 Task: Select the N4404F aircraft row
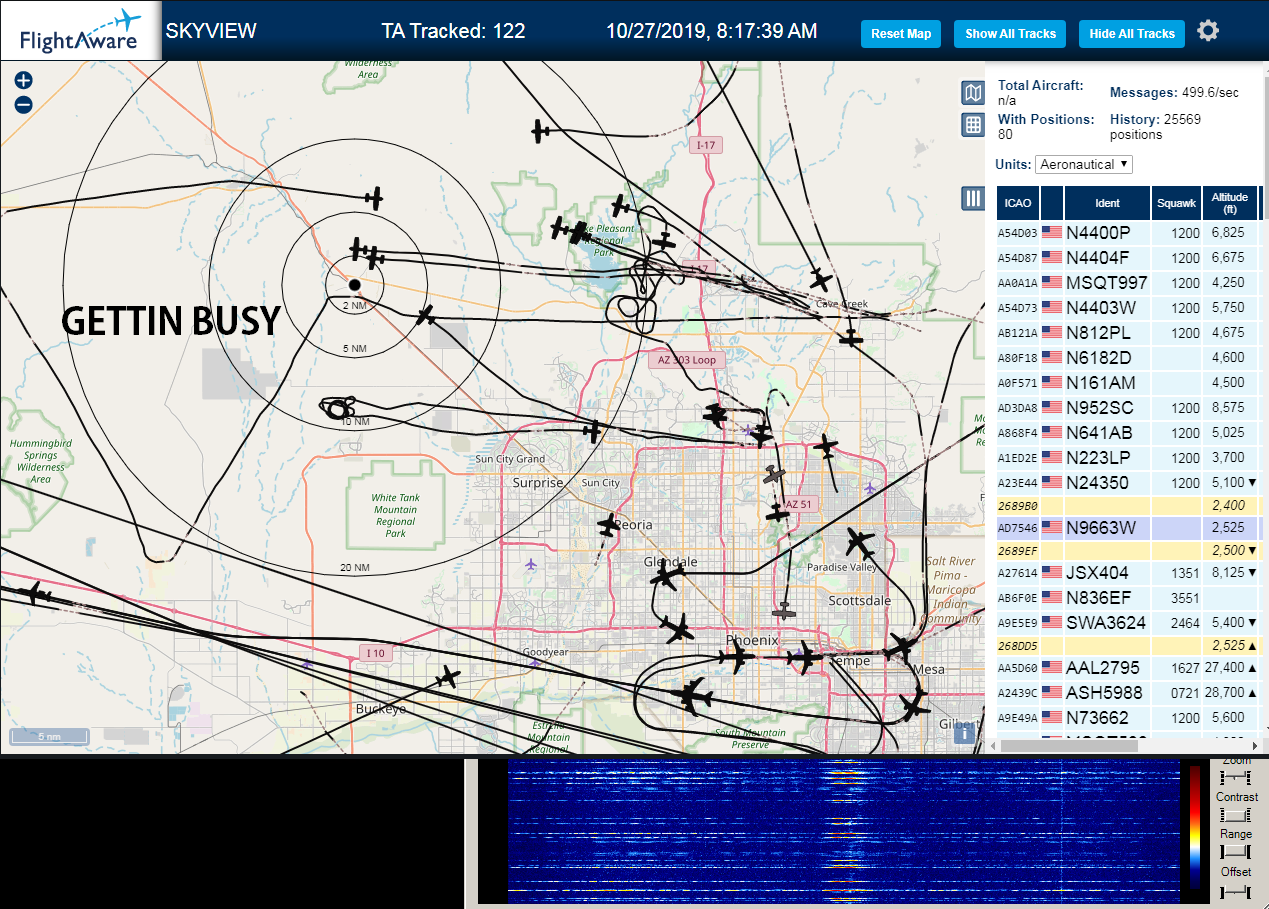coord(1128,257)
